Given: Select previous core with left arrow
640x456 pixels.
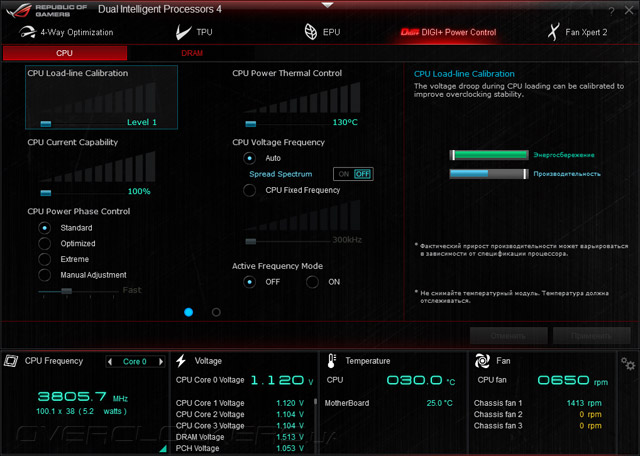Looking at the screenshot, I should click(x=110, y=362).
